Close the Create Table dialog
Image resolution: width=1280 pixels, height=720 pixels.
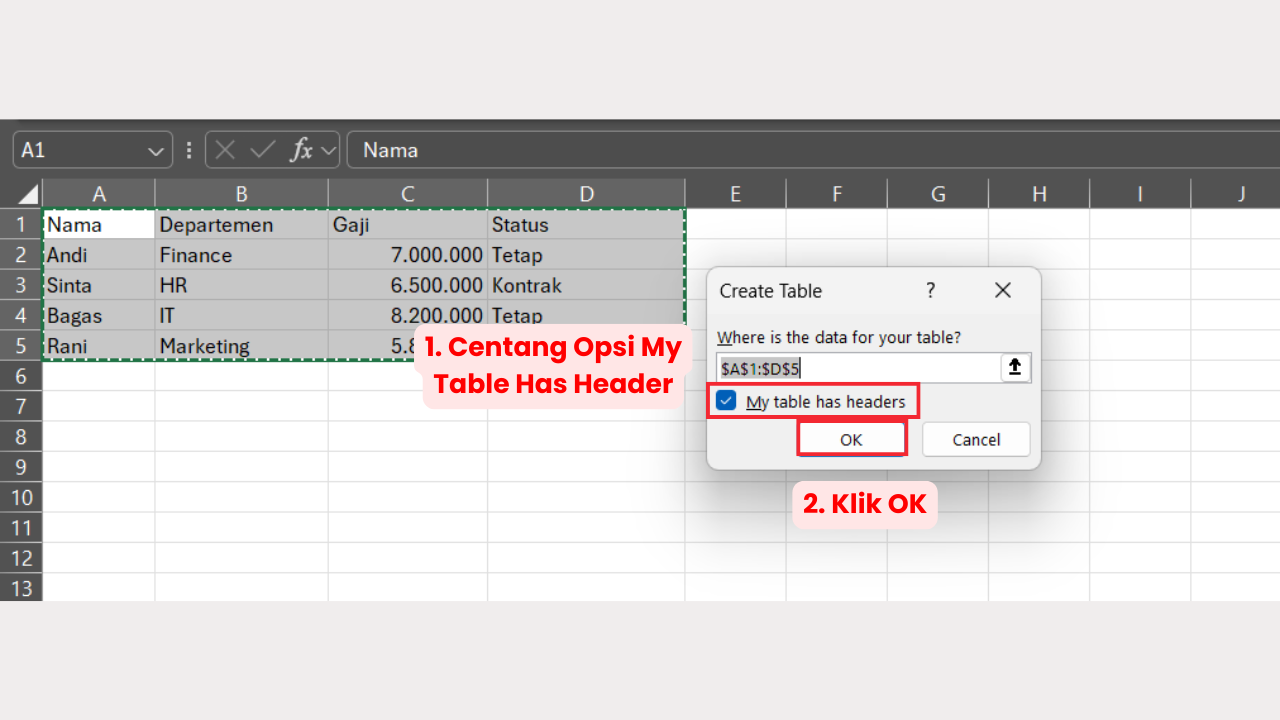[x=1003, y=290]
